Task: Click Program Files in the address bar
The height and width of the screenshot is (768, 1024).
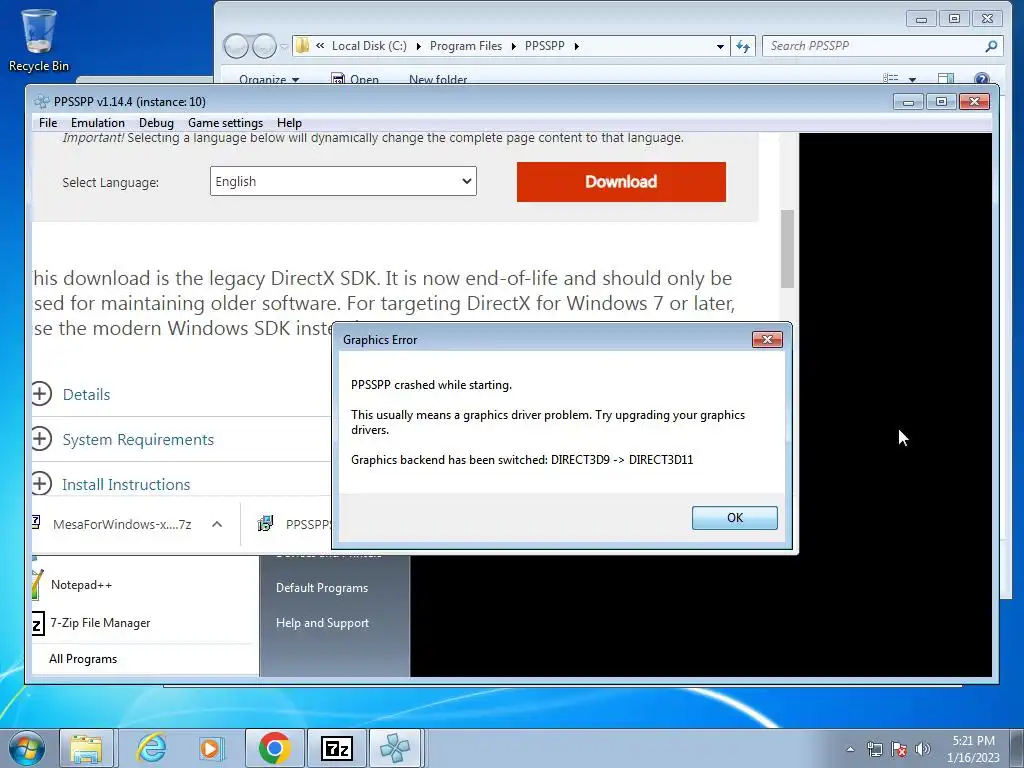Action: click(x=466, y=46)
